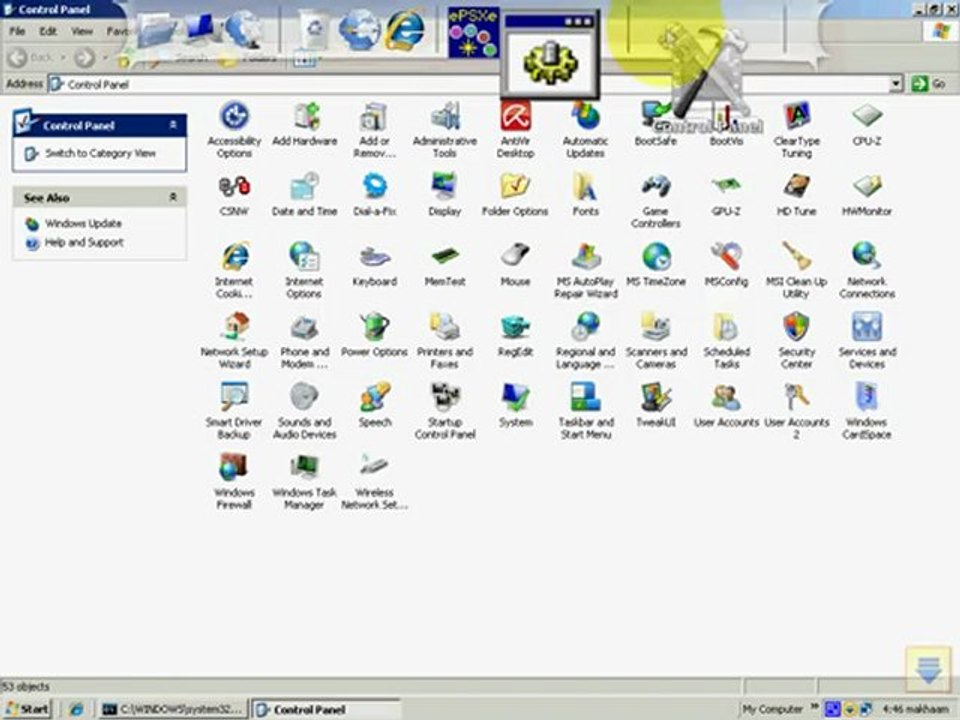This screenshot has width=960, height=720.
Task: Open Security Center icon
Action: [797, 340]
